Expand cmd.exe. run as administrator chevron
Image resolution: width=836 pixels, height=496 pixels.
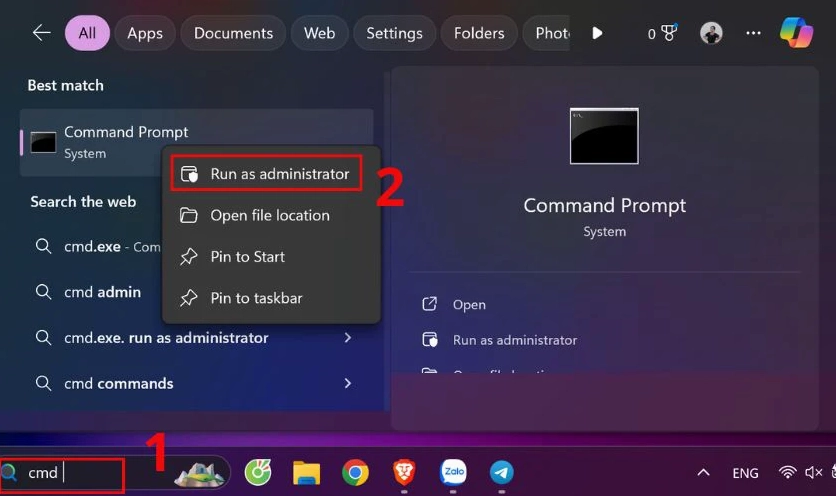coord(348,338)
